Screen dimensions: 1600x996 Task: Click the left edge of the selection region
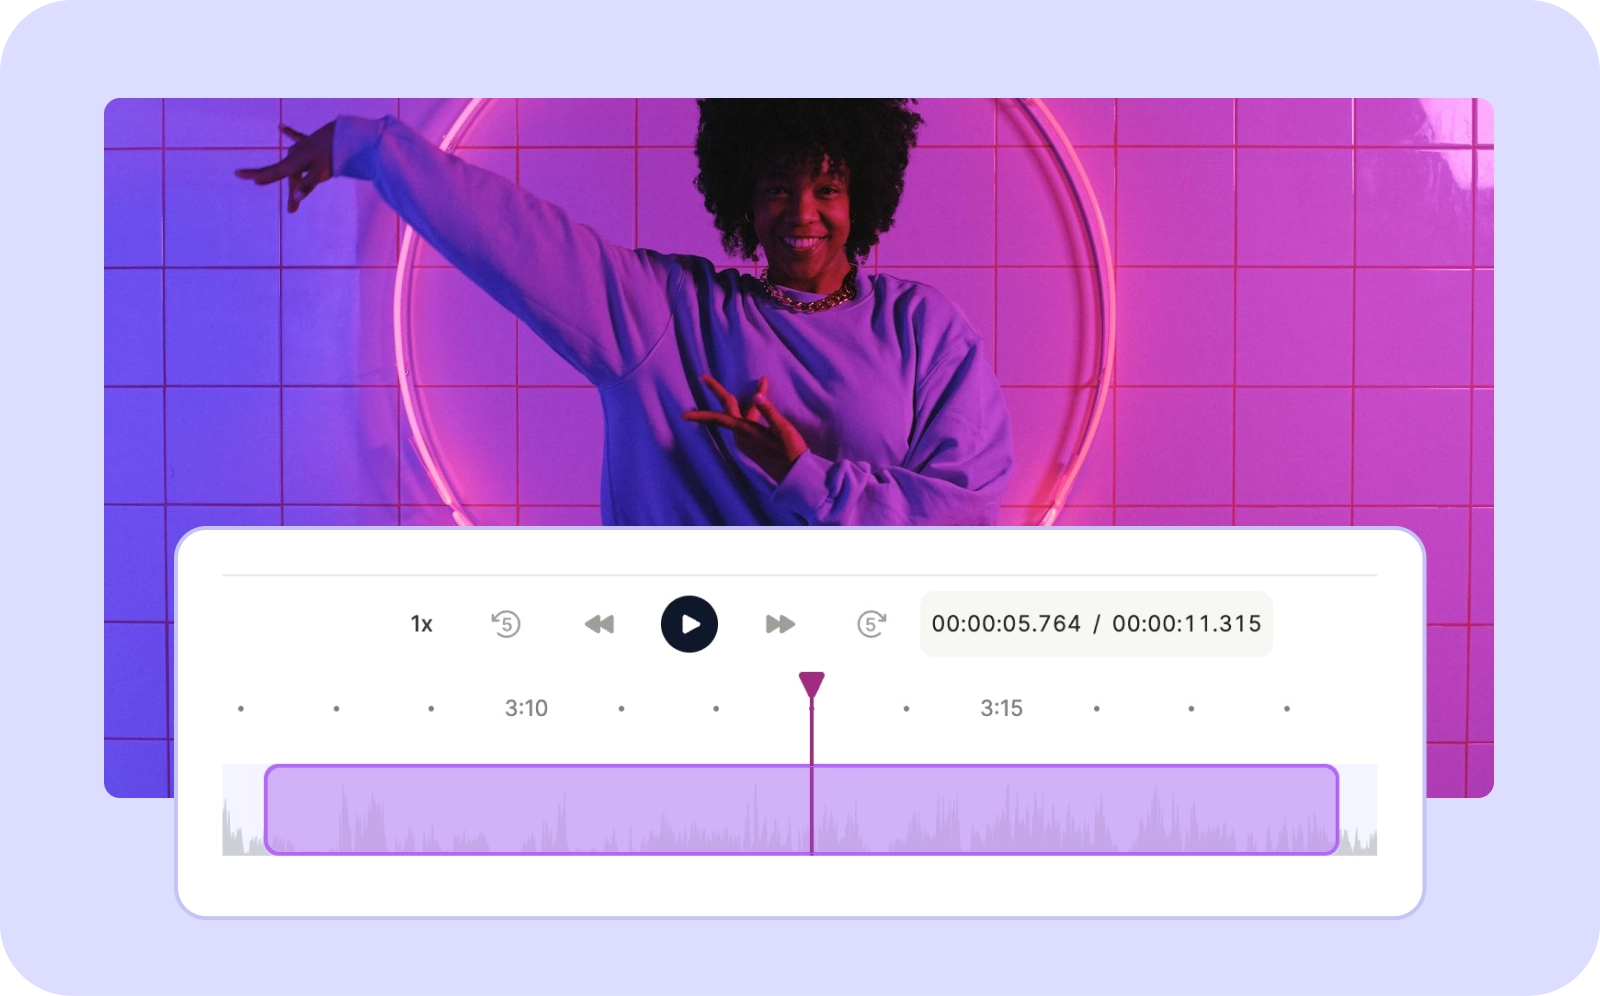(x=268, y=810)
